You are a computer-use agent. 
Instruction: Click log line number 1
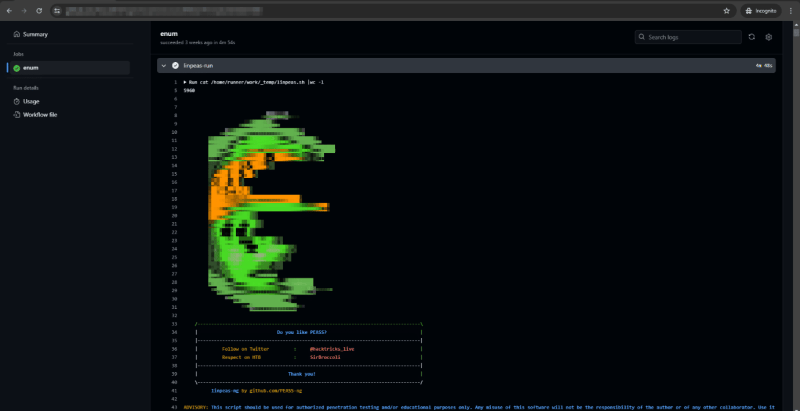click(x=175, y=82)
